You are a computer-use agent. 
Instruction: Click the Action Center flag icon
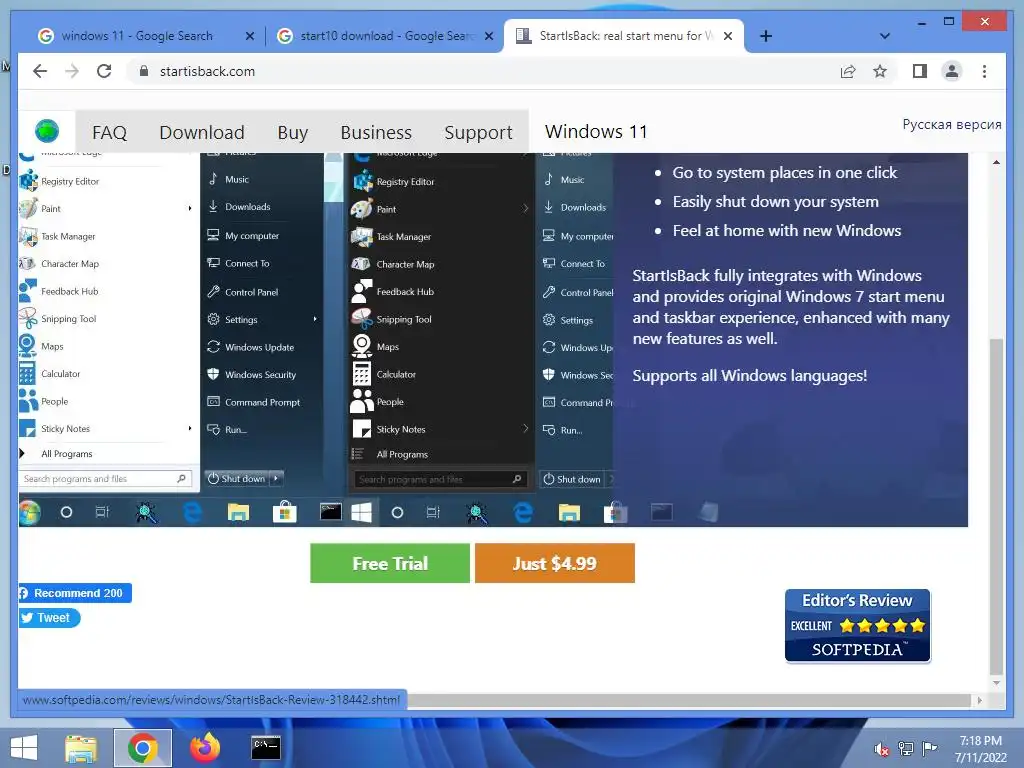click(x=929, y=749)
